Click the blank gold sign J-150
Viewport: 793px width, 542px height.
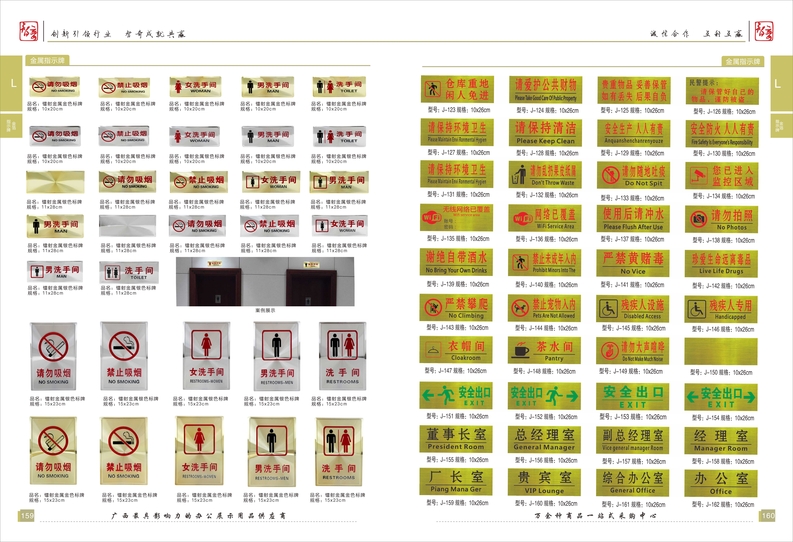click(720, 349)
